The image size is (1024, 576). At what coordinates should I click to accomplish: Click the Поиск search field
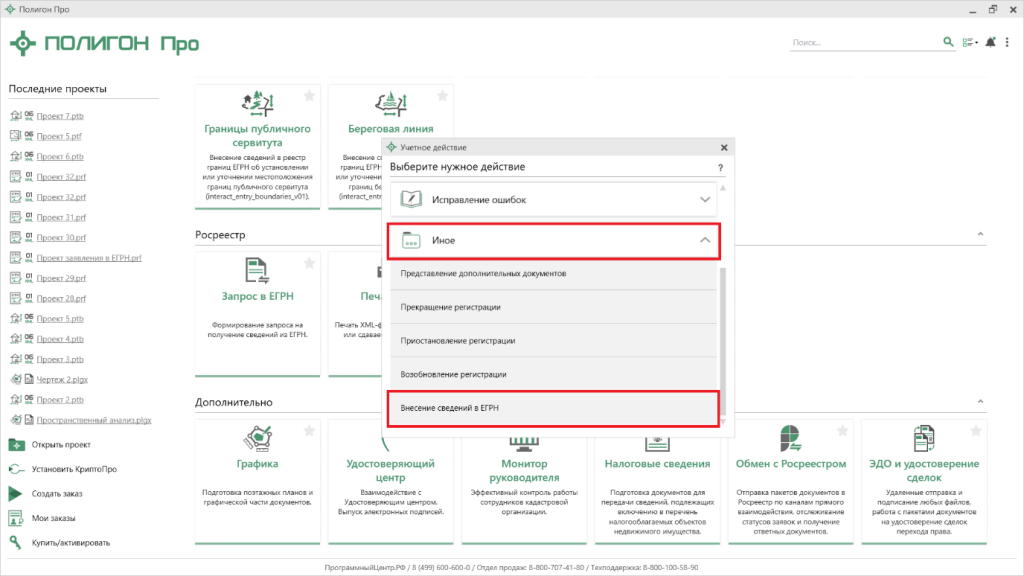865,42
